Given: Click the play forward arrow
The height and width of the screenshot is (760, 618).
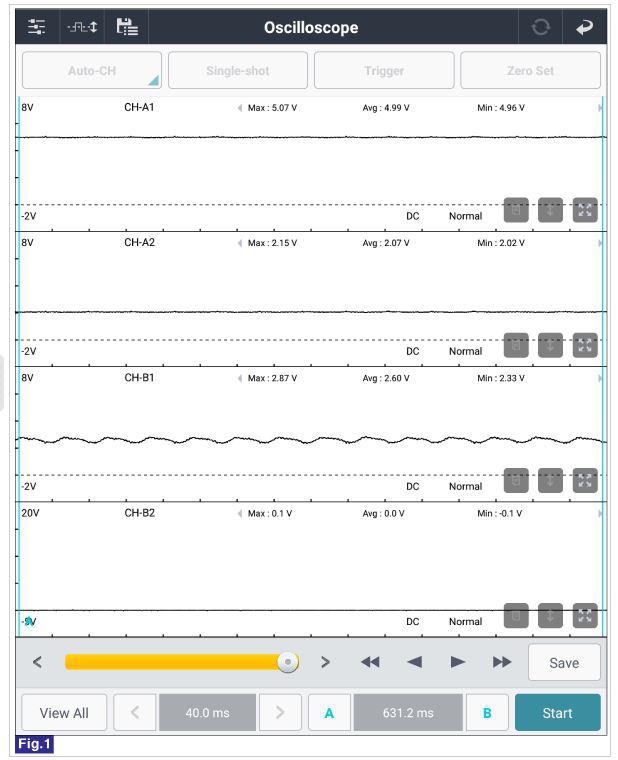Looking at the screenshot, I should point(458,662).
